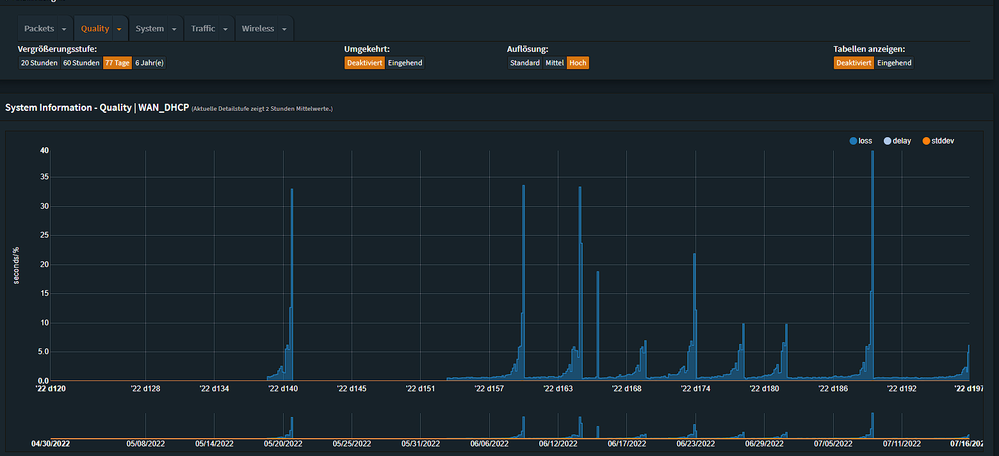Toggle the stddev series legend dot
The height and width of the screenshot is (456, 999).
pos(926,141)
